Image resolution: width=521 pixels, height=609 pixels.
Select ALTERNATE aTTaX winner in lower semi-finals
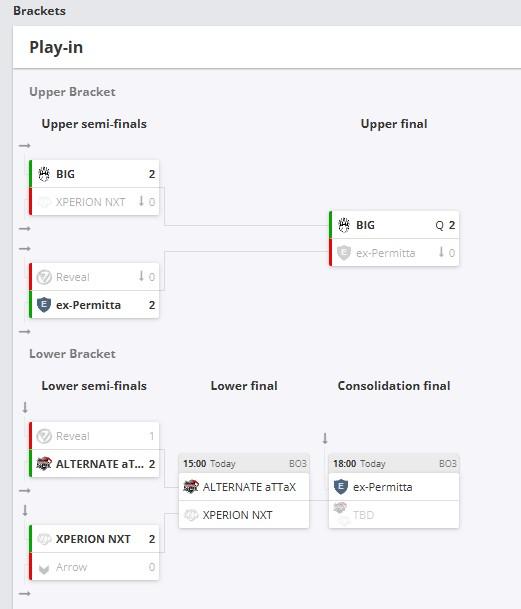point(94,464)
